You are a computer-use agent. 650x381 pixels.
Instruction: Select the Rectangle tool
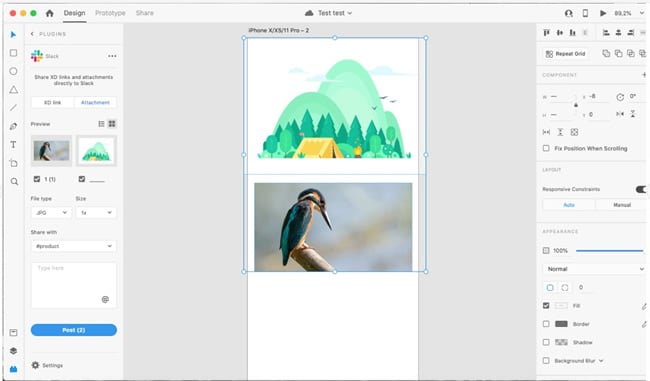click(13, 53)
